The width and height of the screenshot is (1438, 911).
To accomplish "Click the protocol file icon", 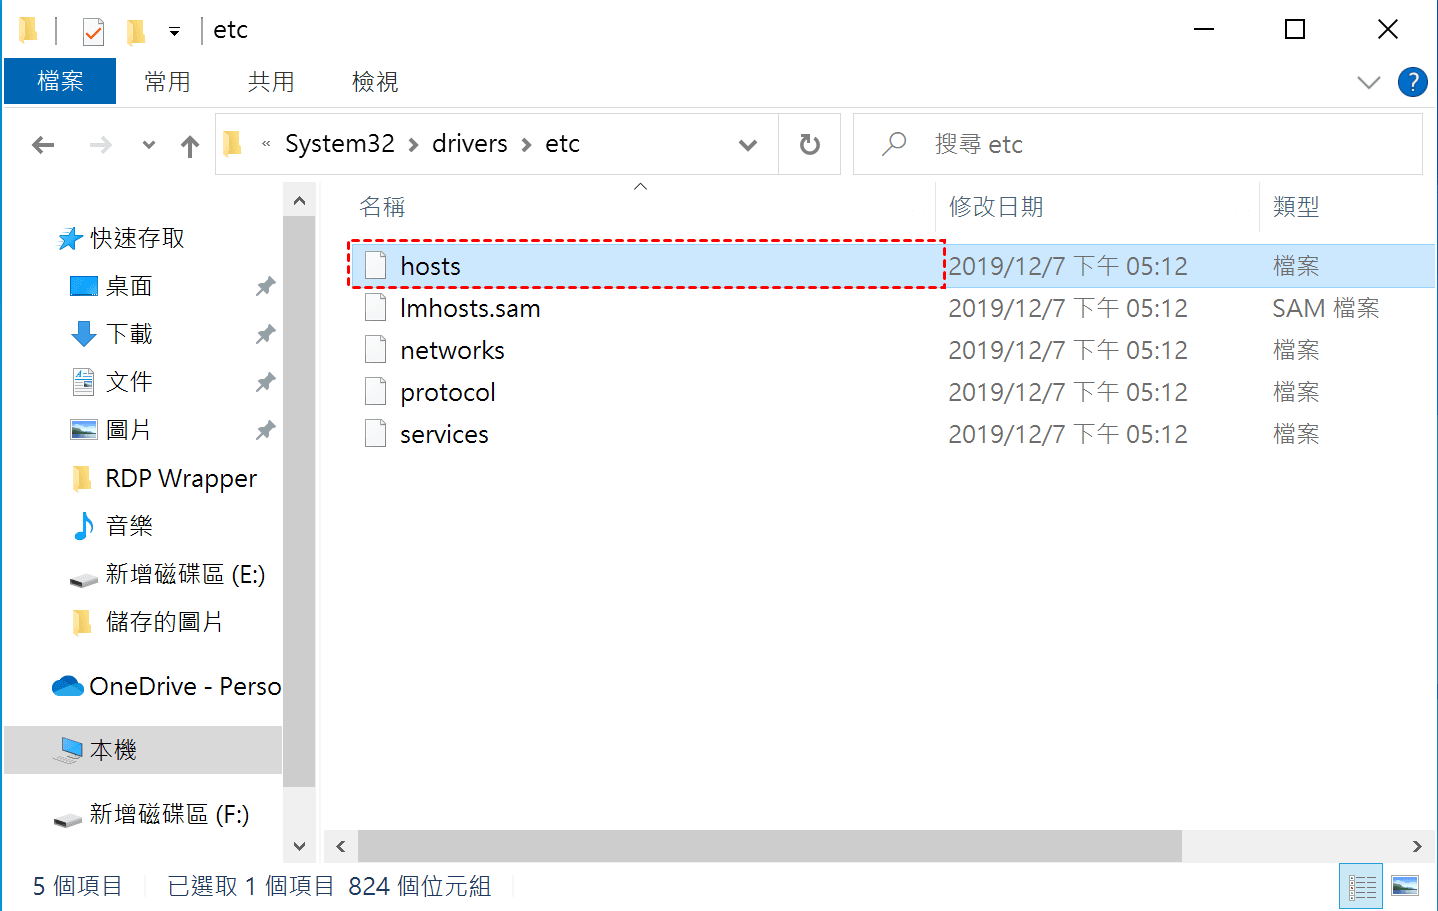I will click(375, 391).
